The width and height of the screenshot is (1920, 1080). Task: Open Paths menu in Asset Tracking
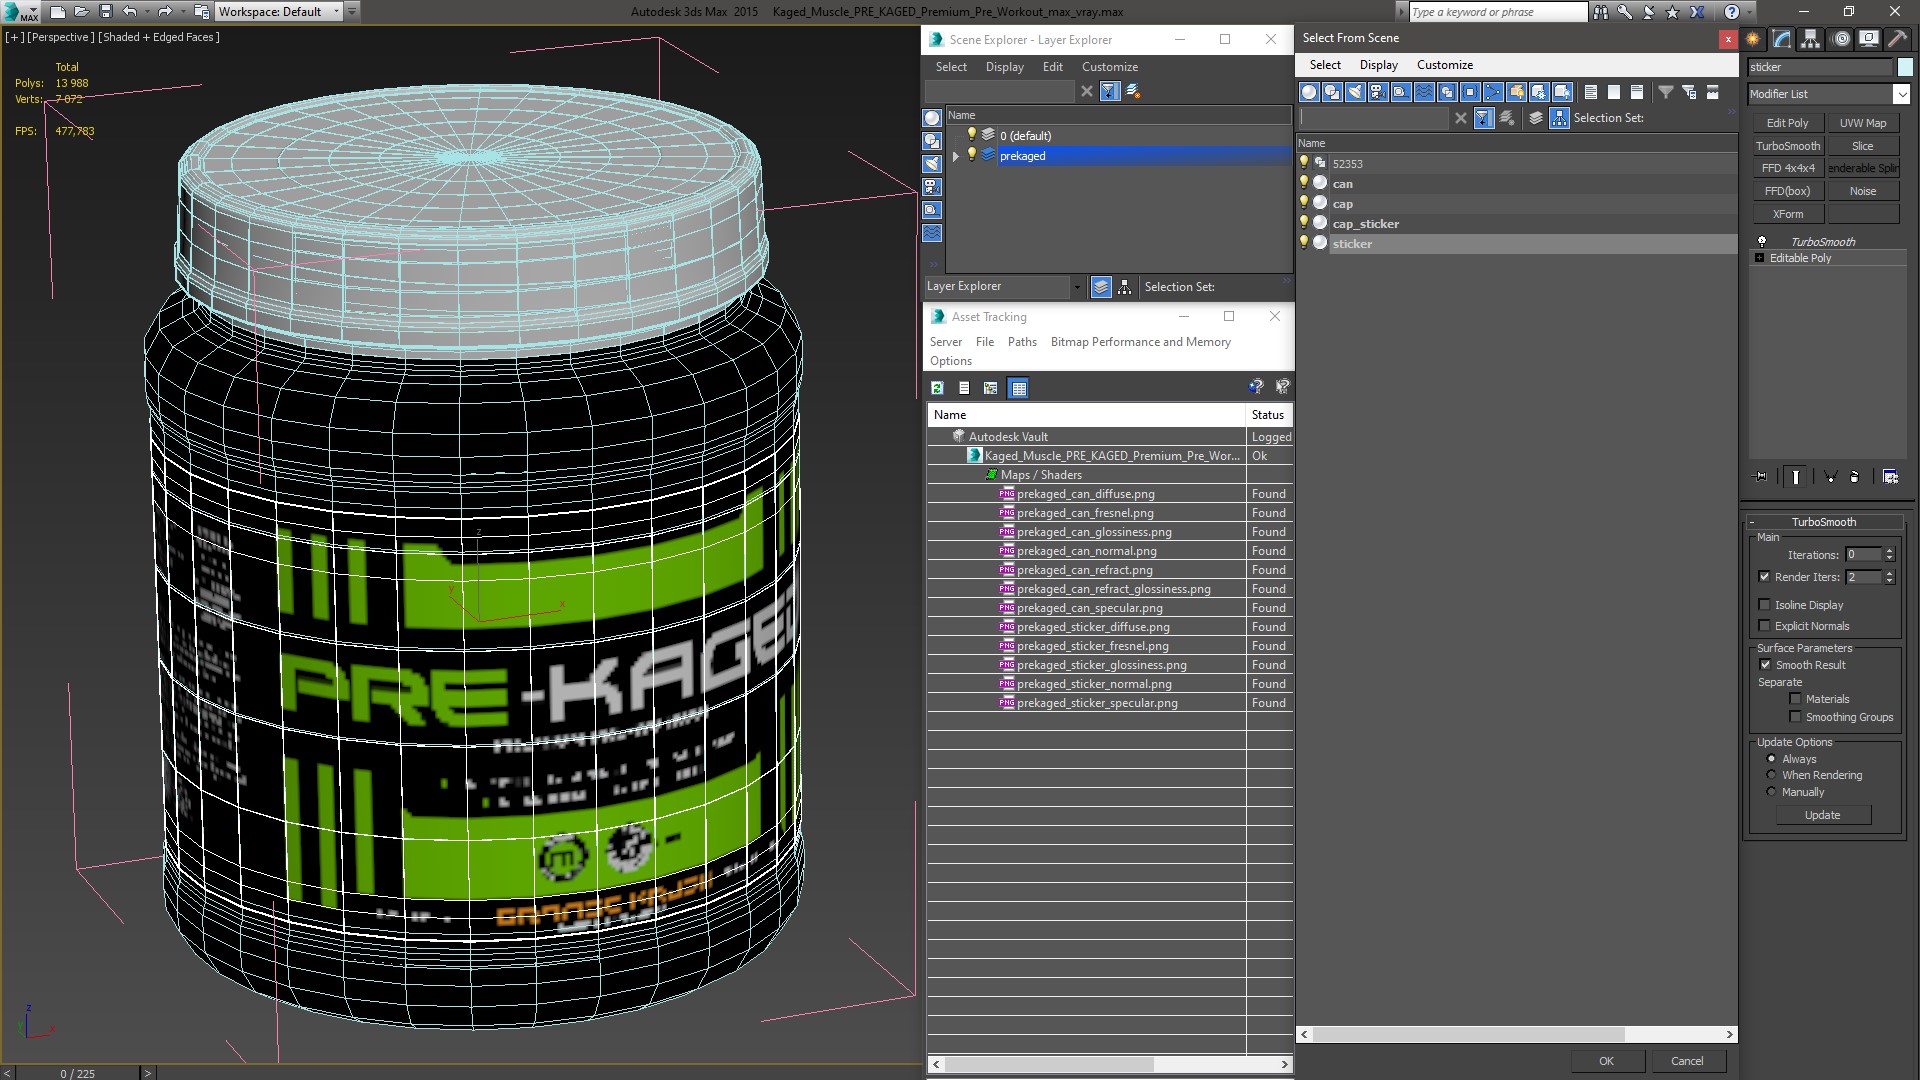pos(1022,342)
